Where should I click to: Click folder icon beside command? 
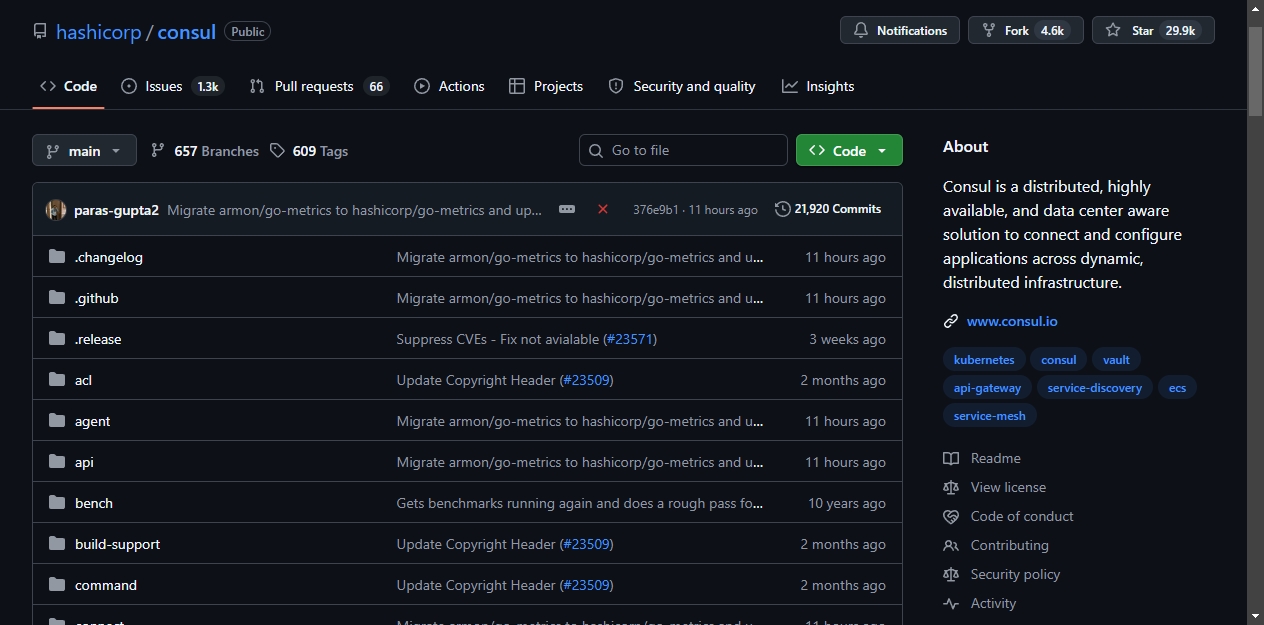[57, 585]
